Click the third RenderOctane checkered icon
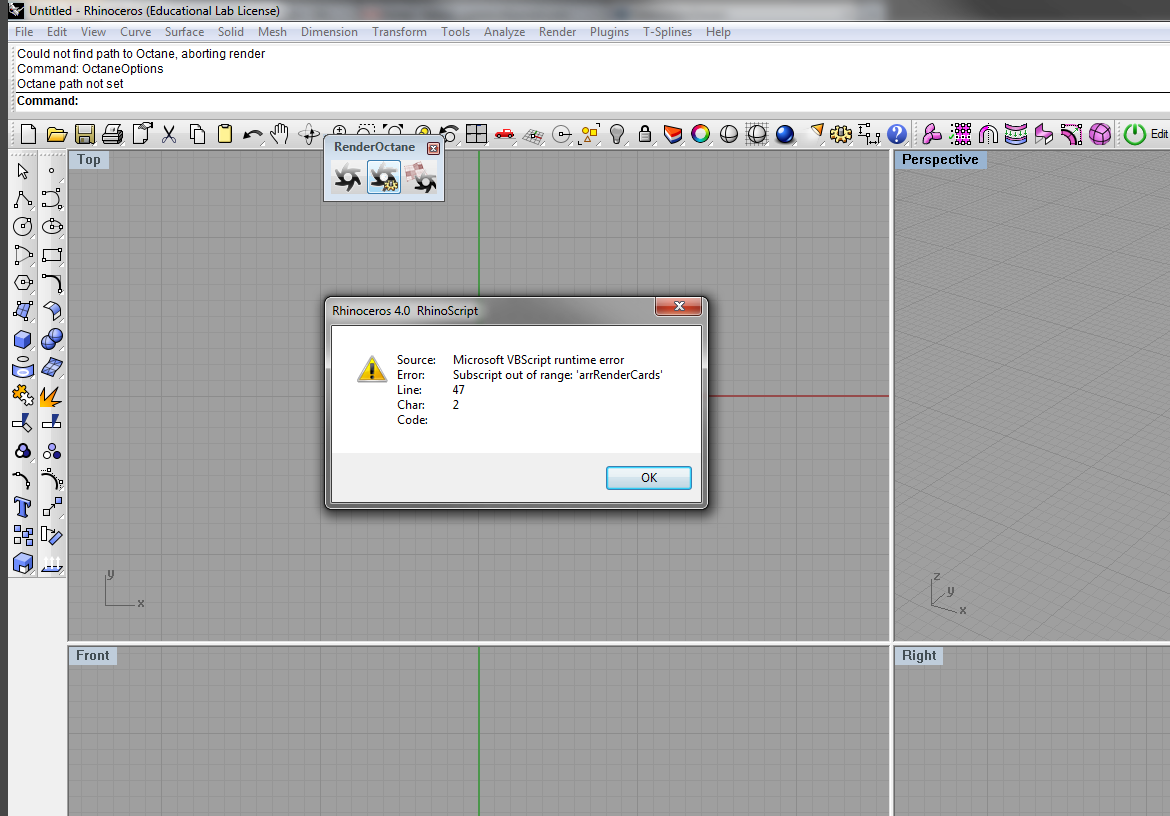This screenshot has height=816, width=1170. click(421, 178)
